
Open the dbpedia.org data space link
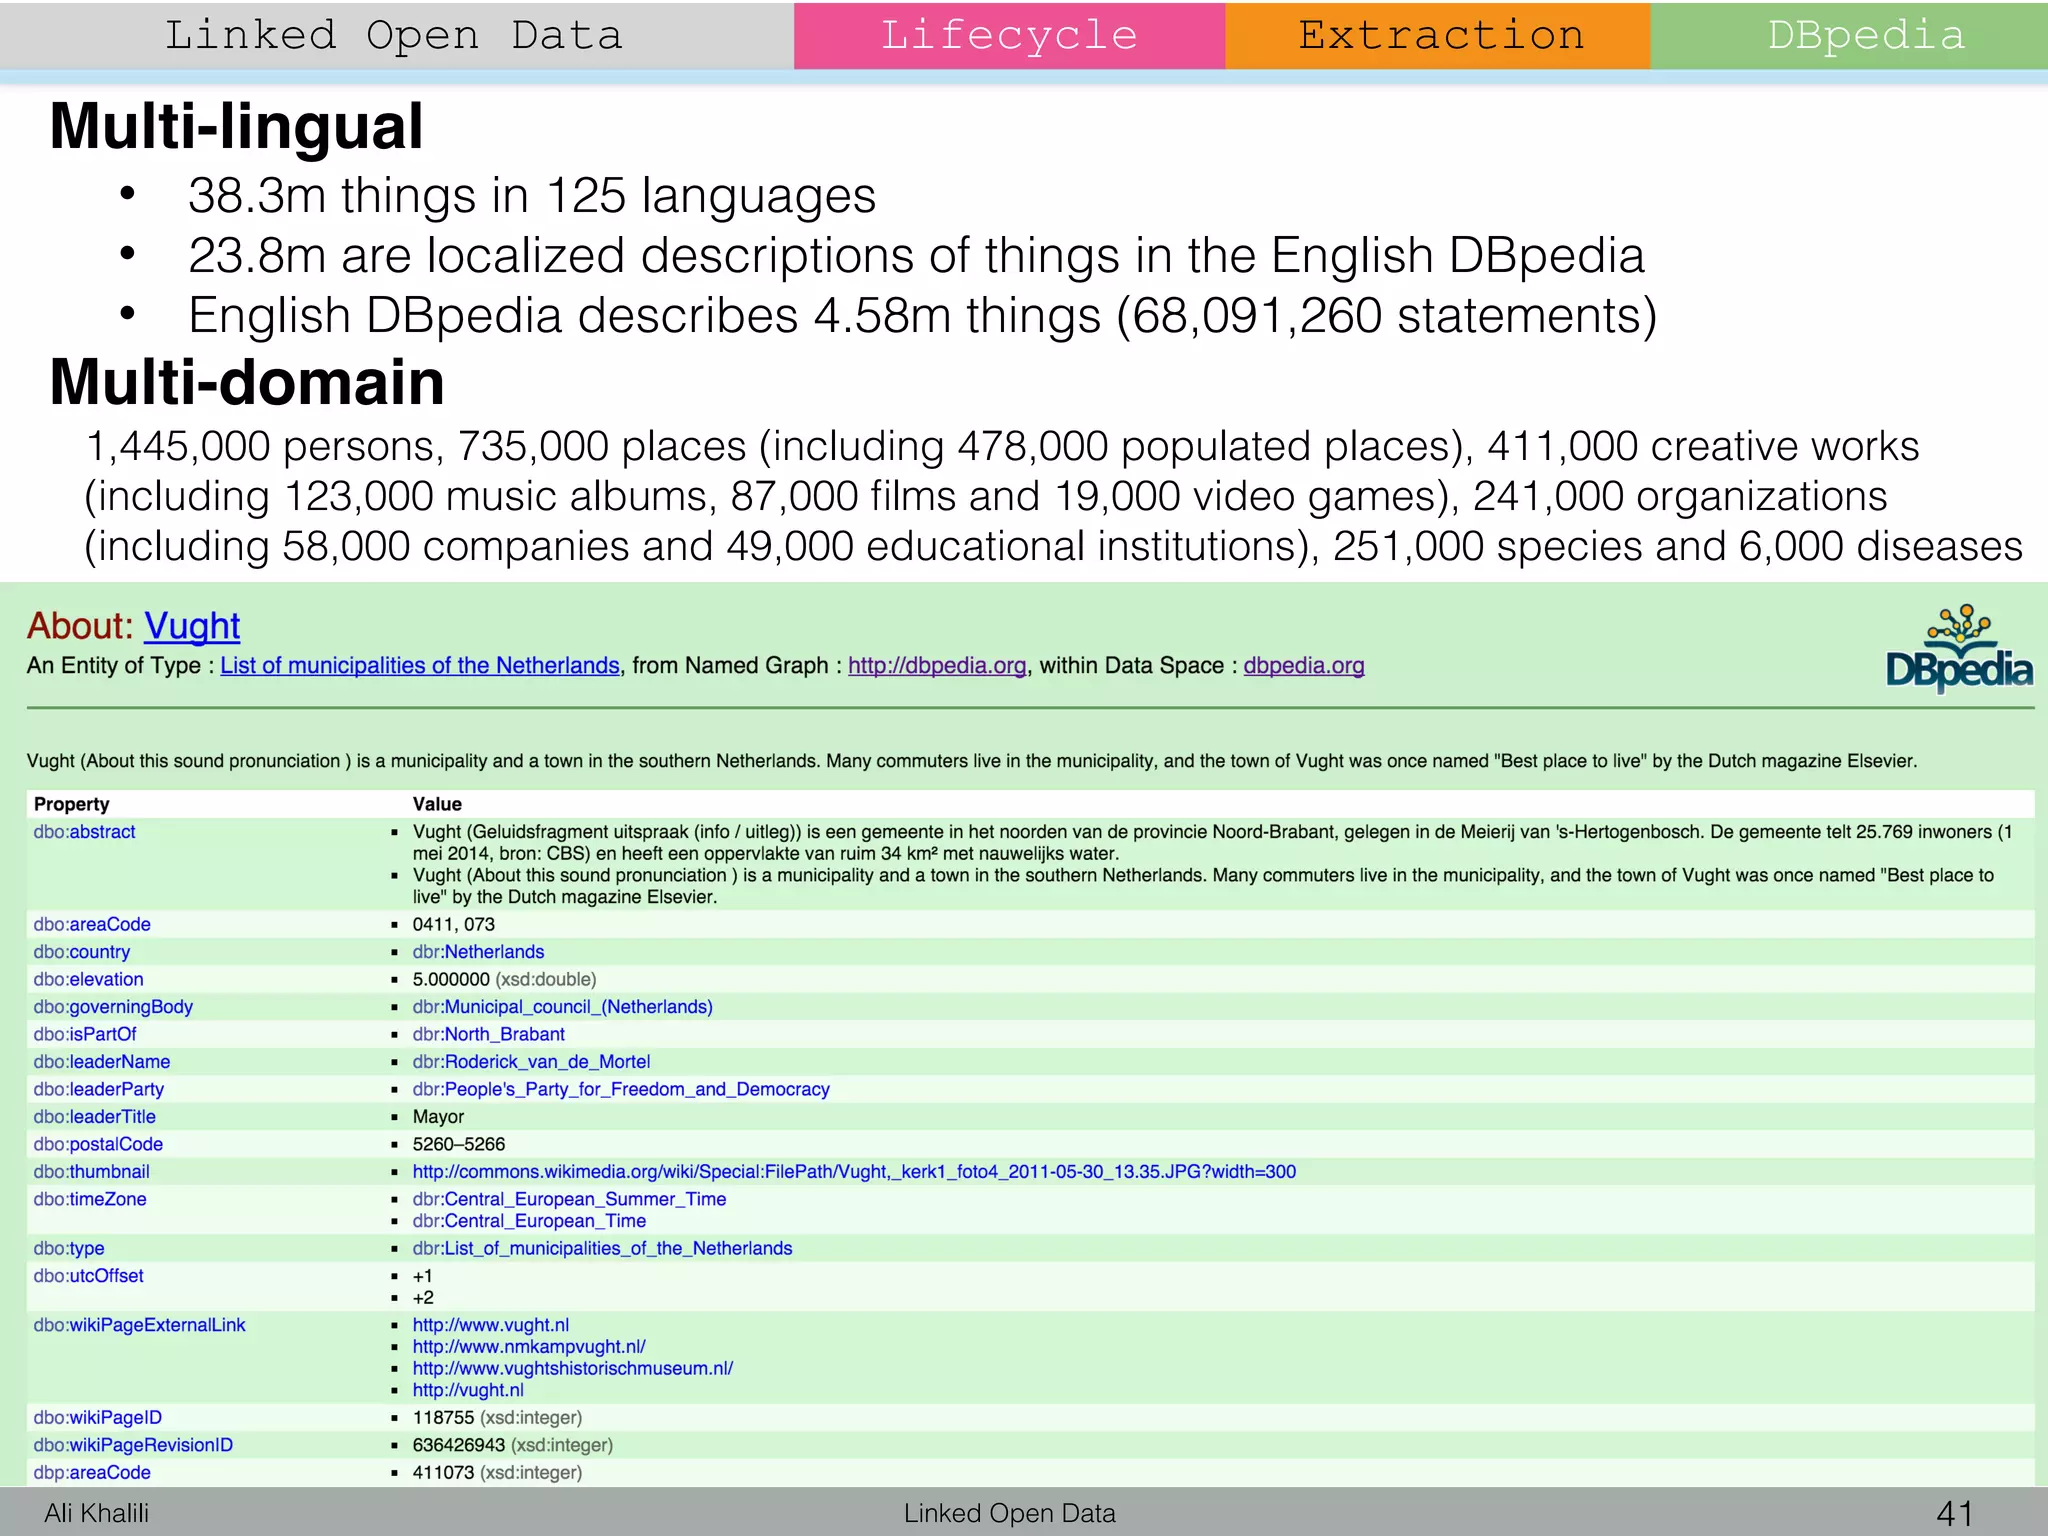click(1303, 666)
